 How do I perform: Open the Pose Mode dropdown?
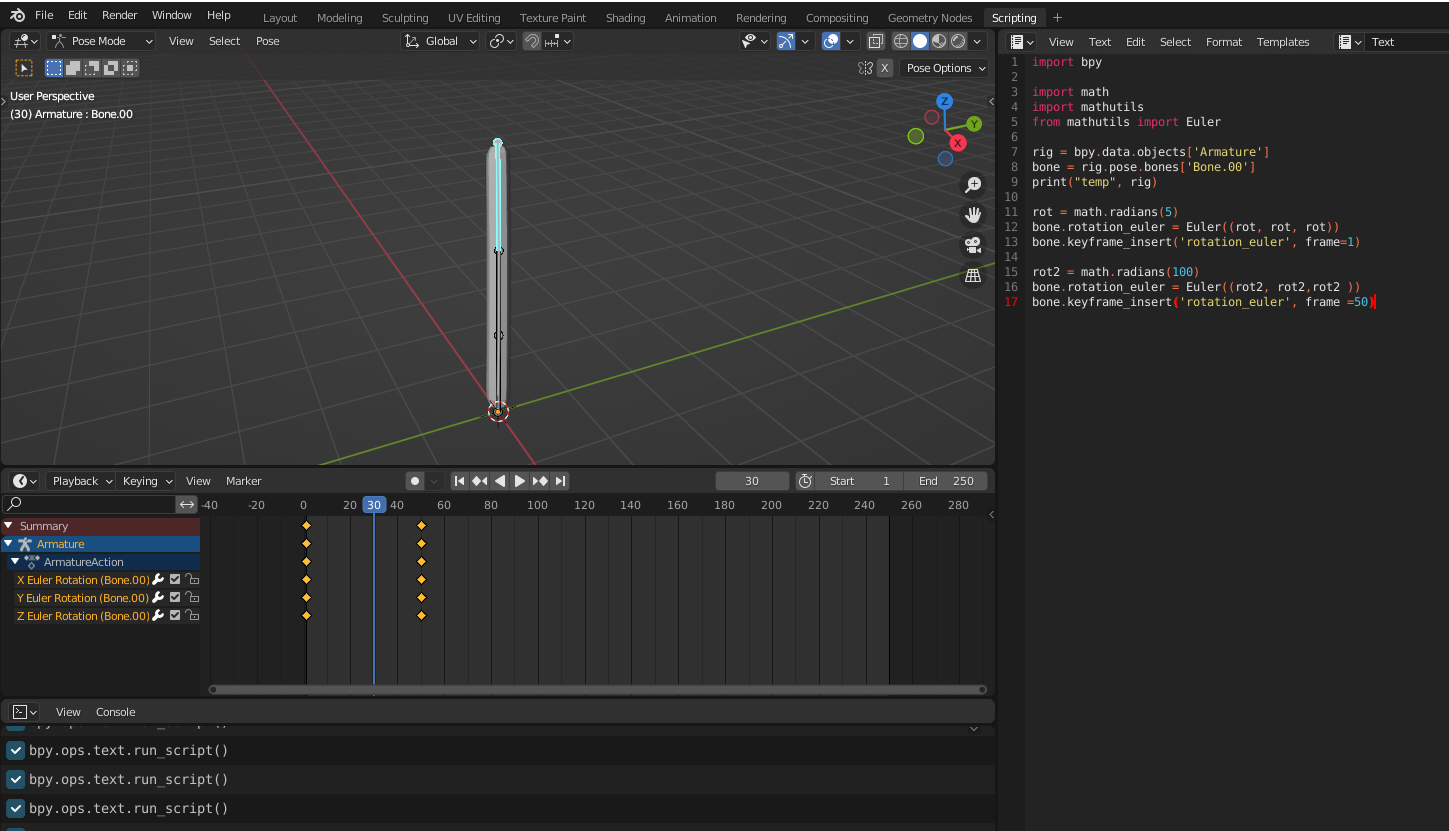pos(101,41)
